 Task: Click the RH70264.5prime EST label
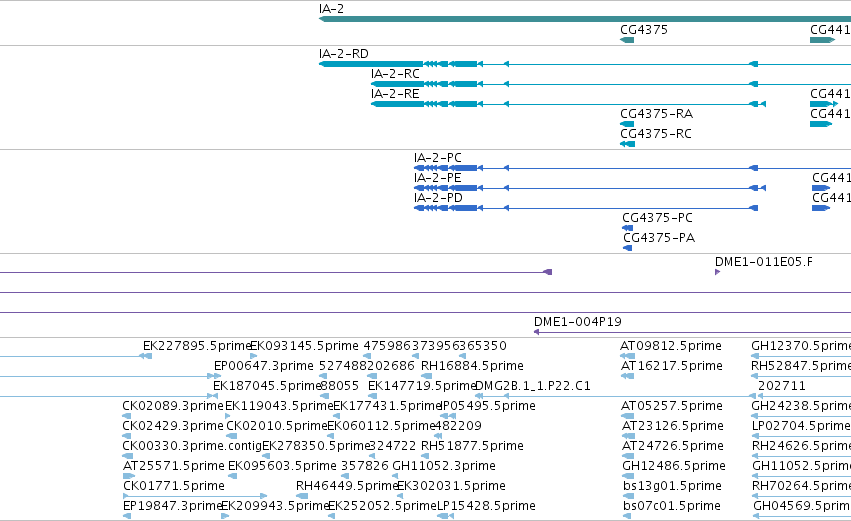click(x=802, y=487)
